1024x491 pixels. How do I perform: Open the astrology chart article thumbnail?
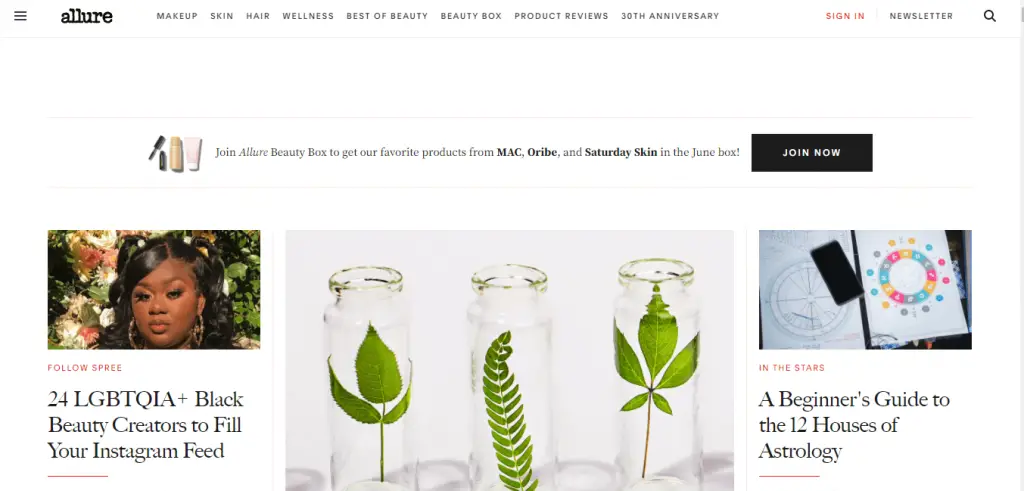[865, 289]
